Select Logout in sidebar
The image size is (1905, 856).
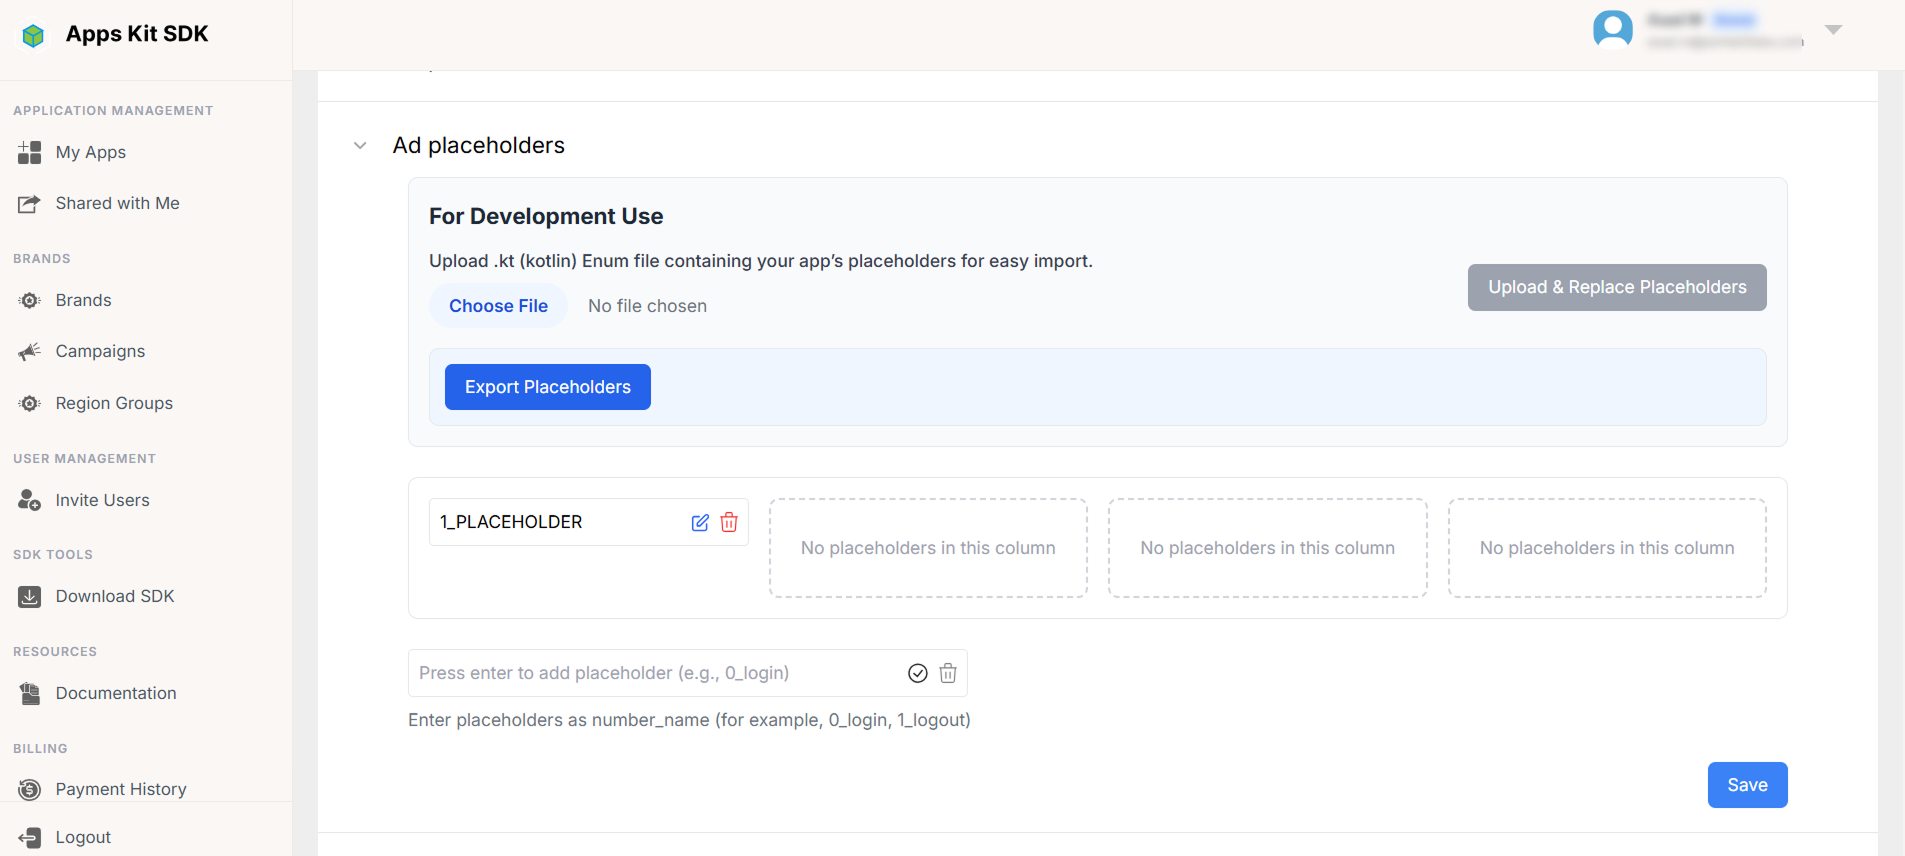pos(83,837)
